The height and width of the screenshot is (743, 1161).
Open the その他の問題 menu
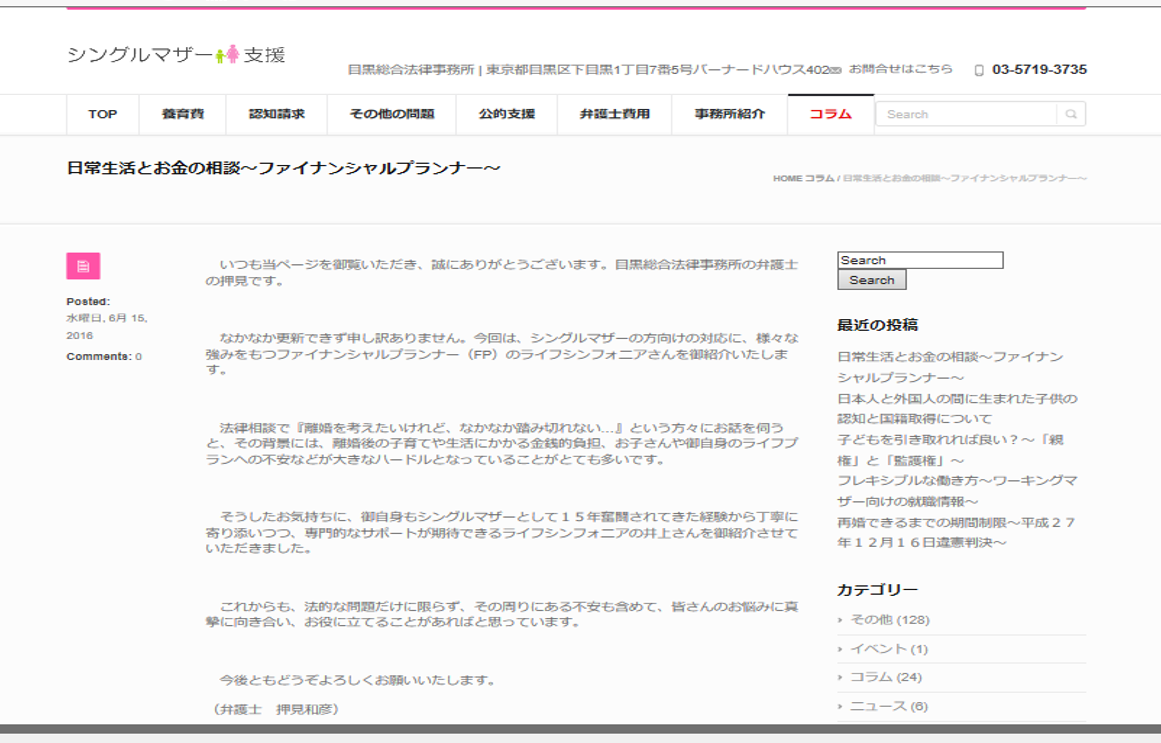coord(392,114)
